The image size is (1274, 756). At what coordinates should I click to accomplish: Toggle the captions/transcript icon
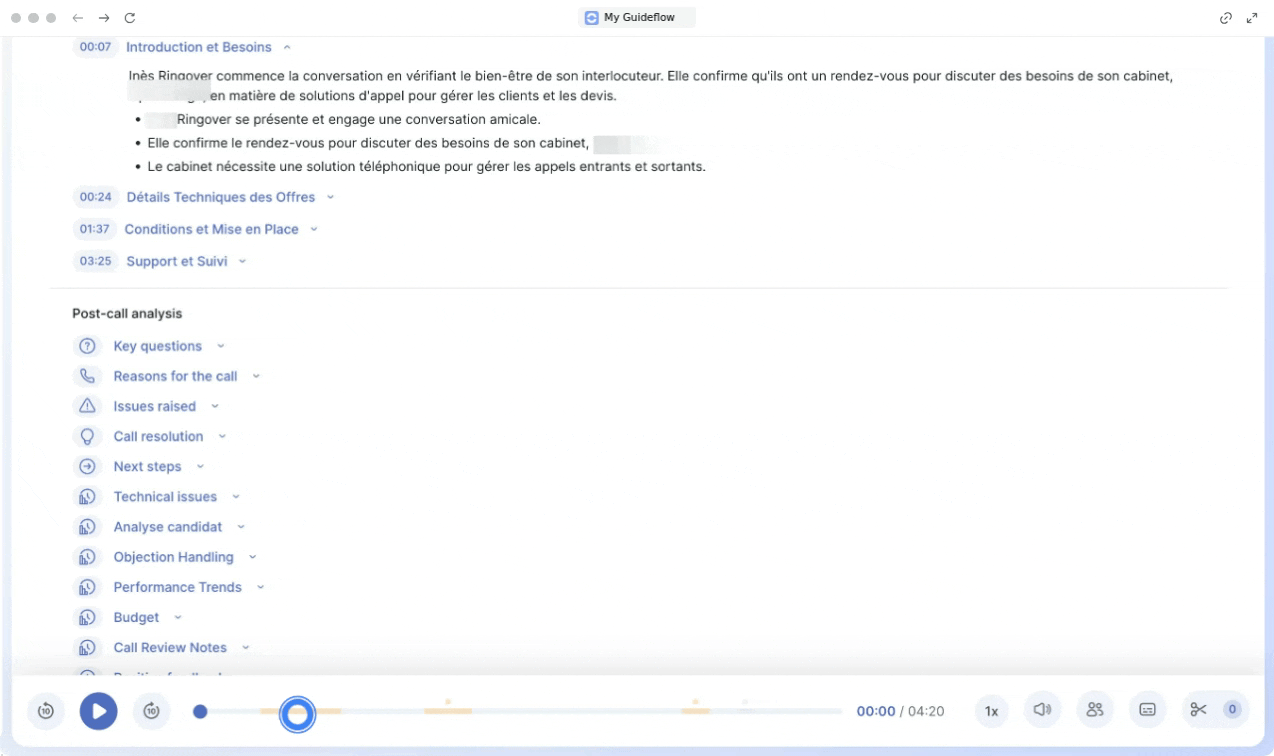tap(1148, 710)
